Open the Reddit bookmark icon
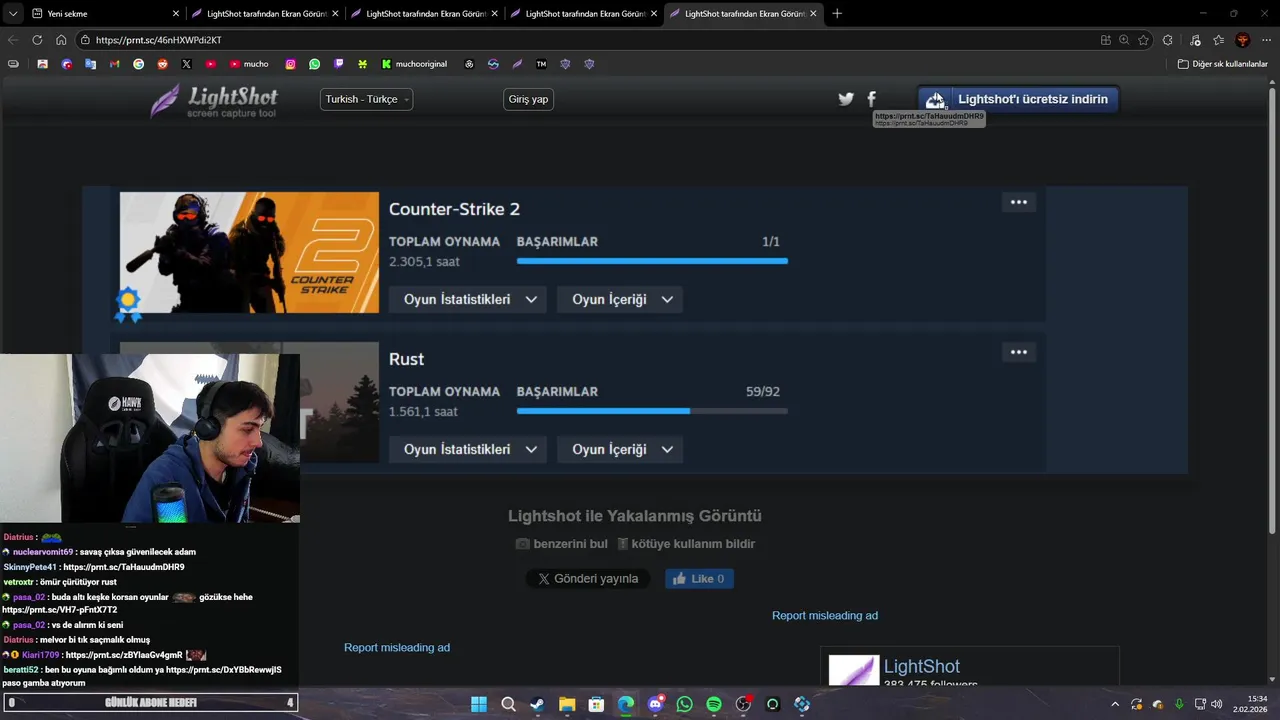The width and height of the screenshot is (1280, 720). click(x=163, y=64)
